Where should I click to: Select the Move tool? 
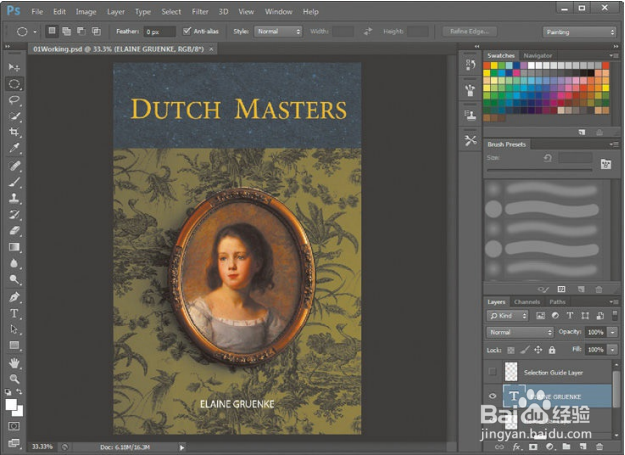point(14,67)
